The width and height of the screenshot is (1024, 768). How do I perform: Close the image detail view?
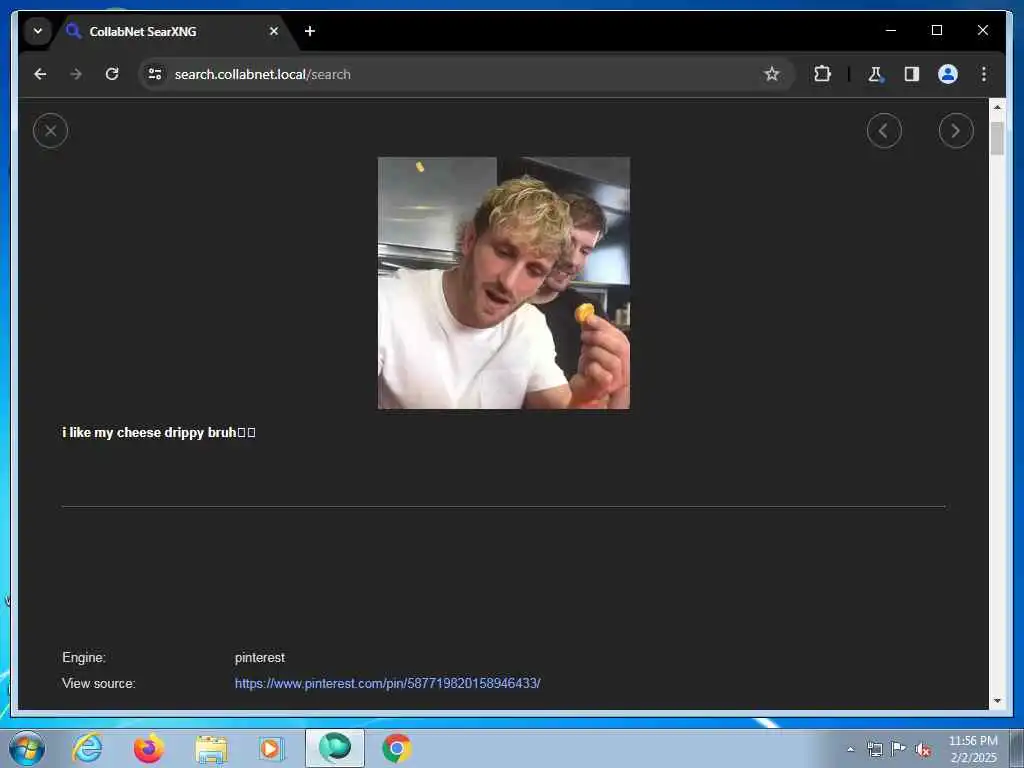tap(50, 131)
